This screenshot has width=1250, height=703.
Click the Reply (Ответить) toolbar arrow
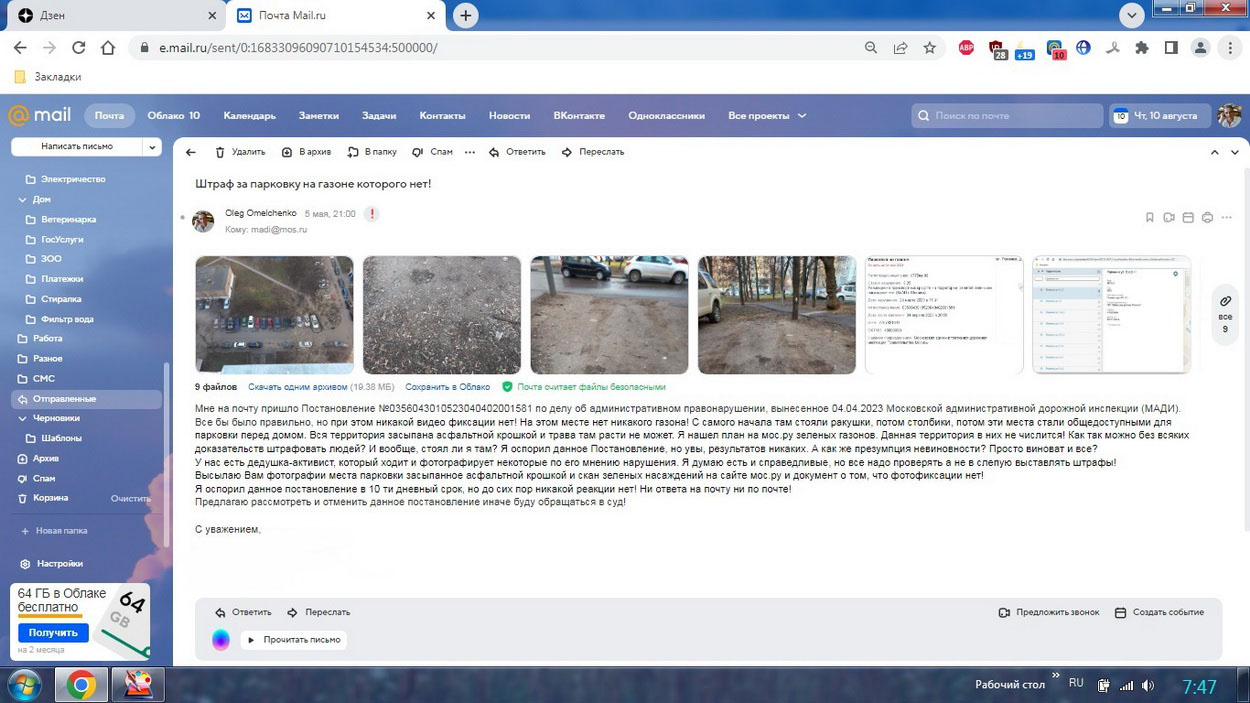494,152
